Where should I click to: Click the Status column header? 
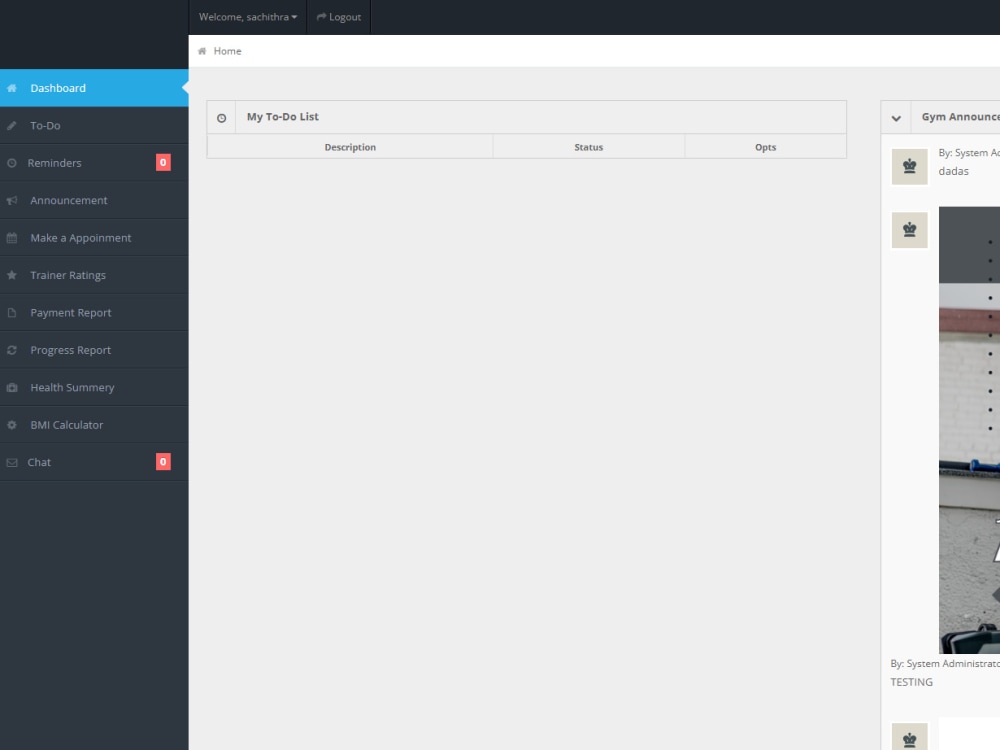pyautogui.click(x=589, y=147)
